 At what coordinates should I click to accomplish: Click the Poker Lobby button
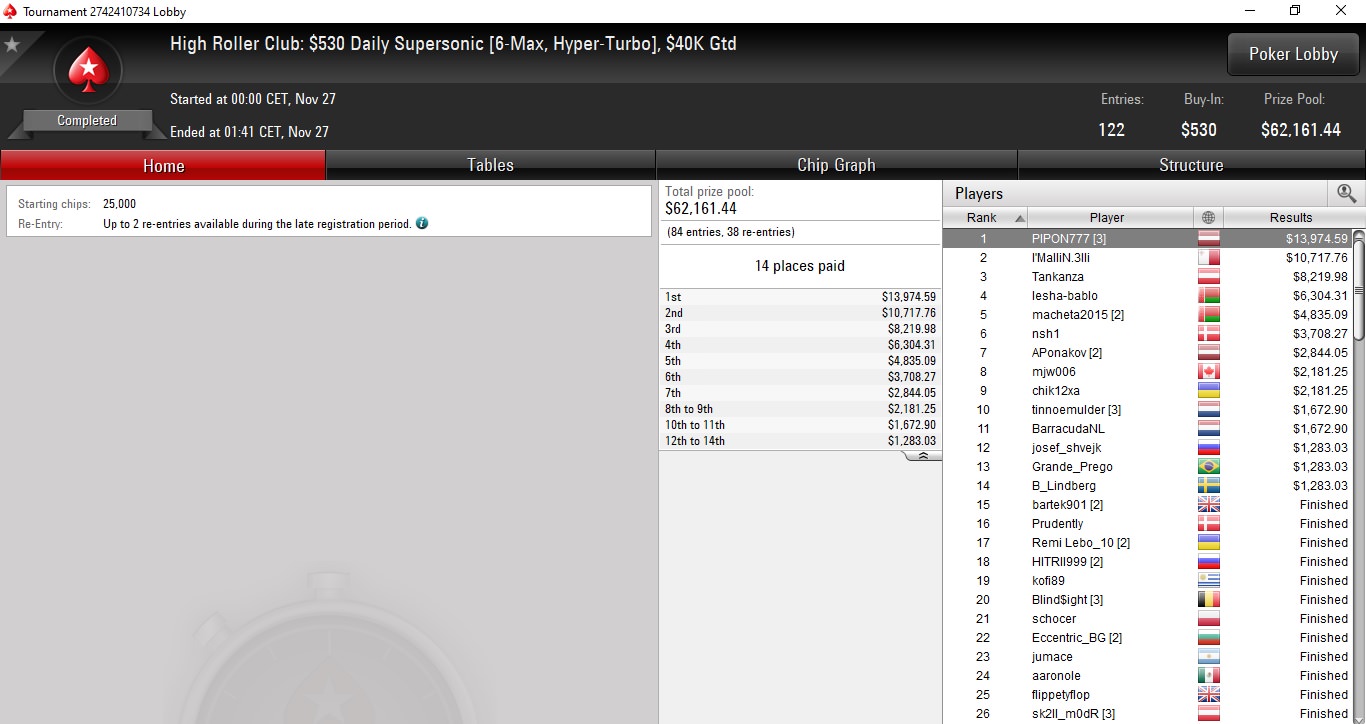(1293, 54)
